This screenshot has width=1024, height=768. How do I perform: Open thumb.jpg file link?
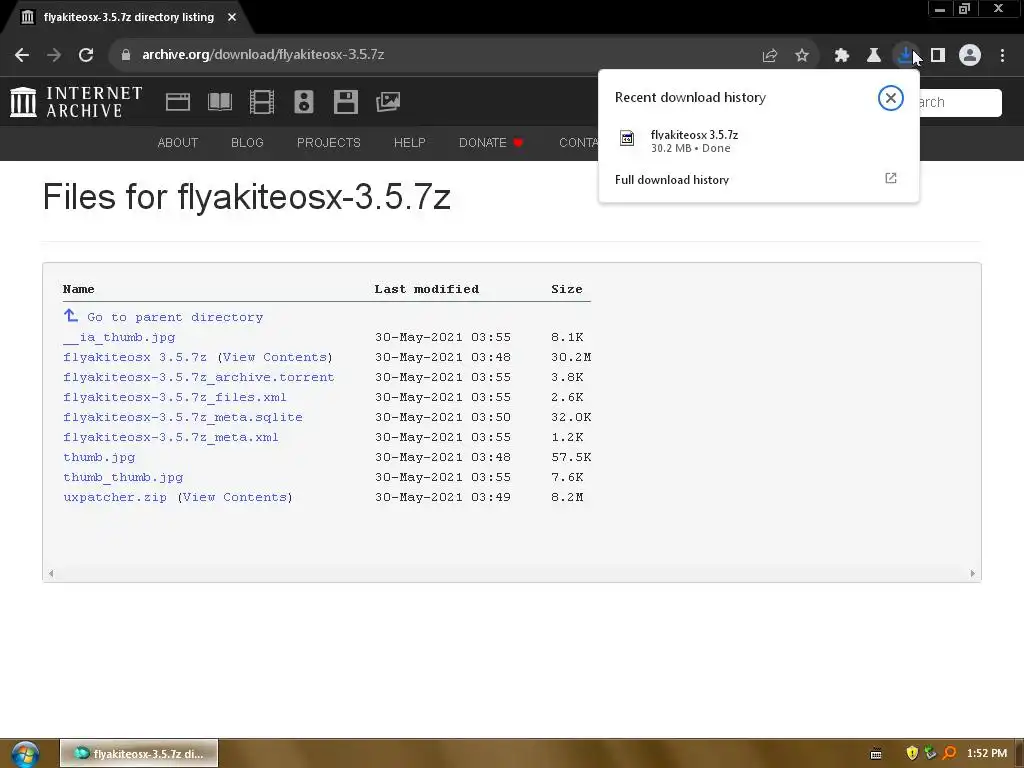click(99, 457)
